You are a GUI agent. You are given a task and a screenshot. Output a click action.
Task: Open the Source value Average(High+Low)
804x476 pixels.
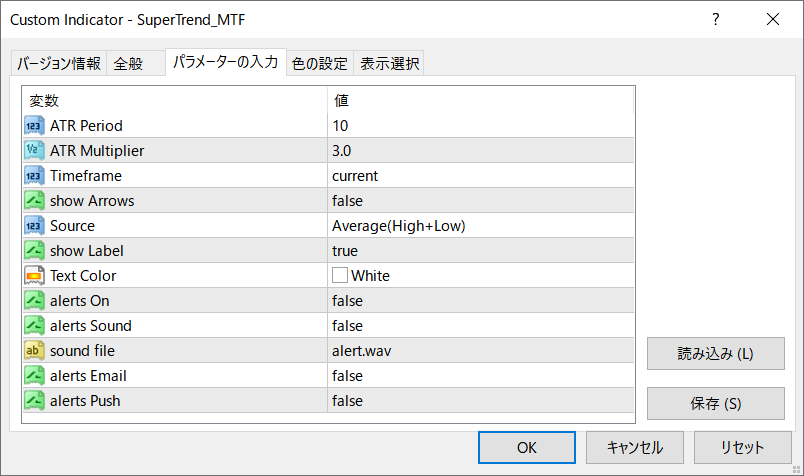(x=398, y=226)
